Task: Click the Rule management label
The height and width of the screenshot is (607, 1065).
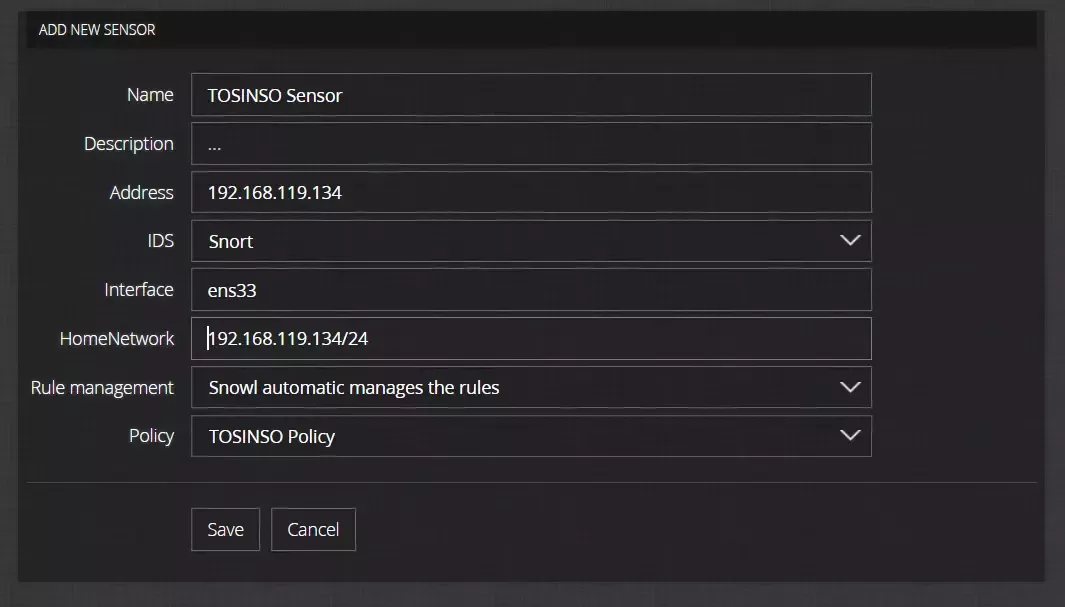Action: coord(103,388)
